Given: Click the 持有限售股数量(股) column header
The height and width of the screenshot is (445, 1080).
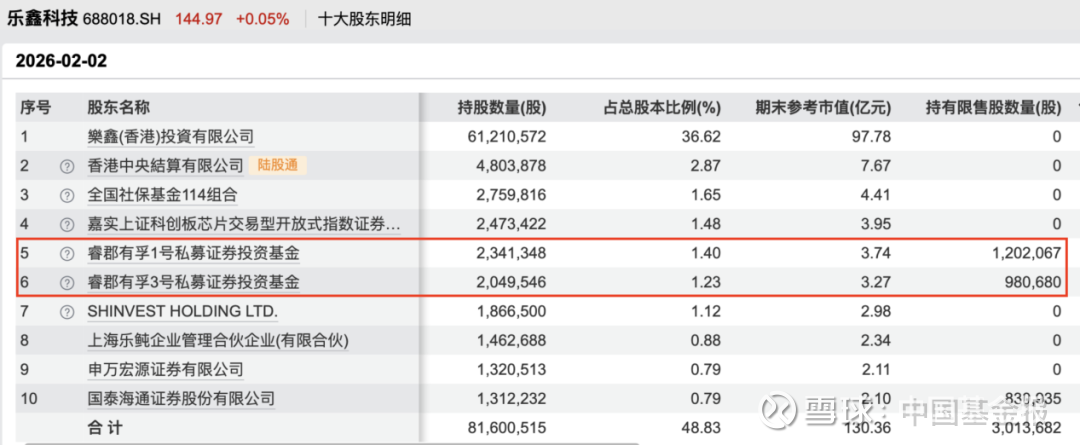Looking at the screenshot, I should pyautogui.click(x=993, y=108).
